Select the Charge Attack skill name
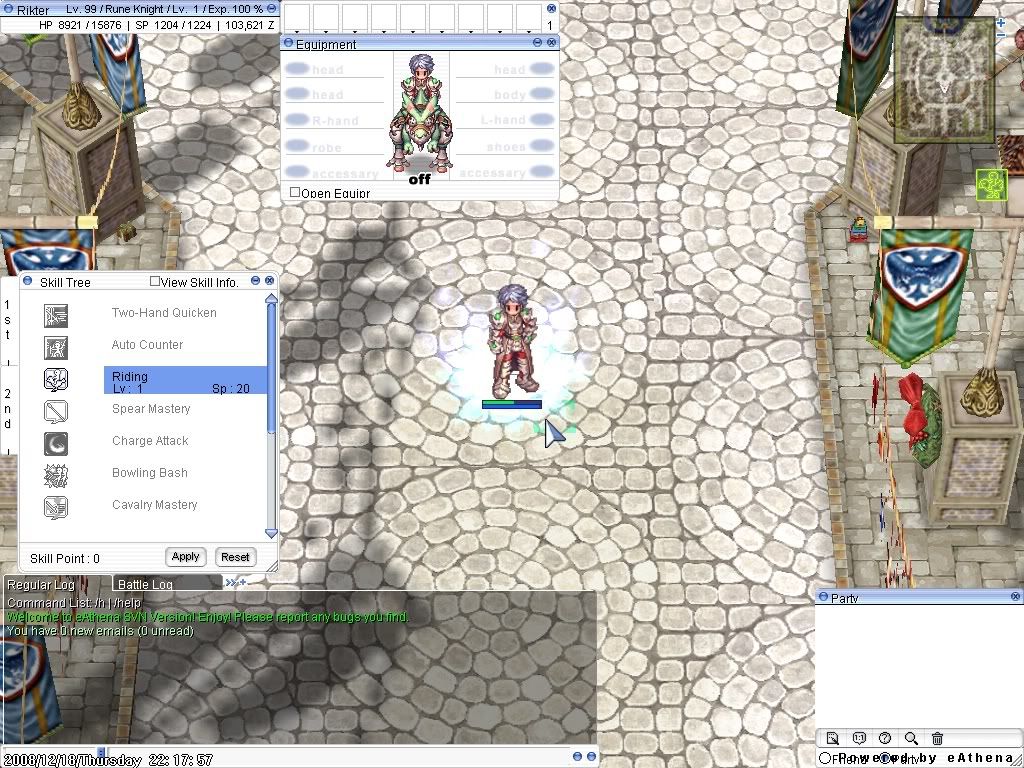1024x768 pixels. click(150, 440)
